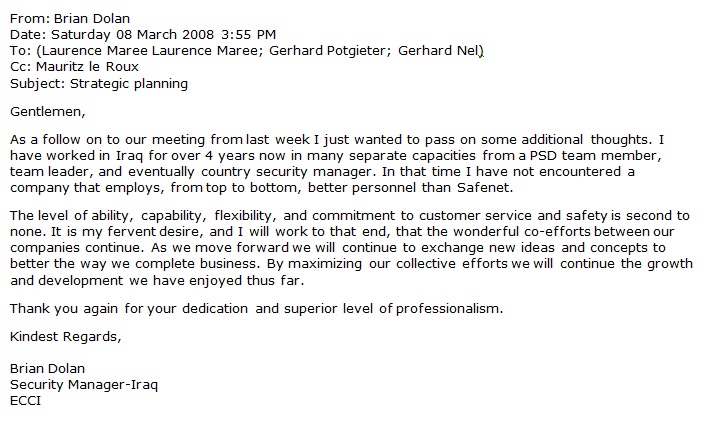Image resolution: width=703 pixels, height=422 pixels.
Task: Click the Kindest Regards closing line
Action: [x=65, y=335]
